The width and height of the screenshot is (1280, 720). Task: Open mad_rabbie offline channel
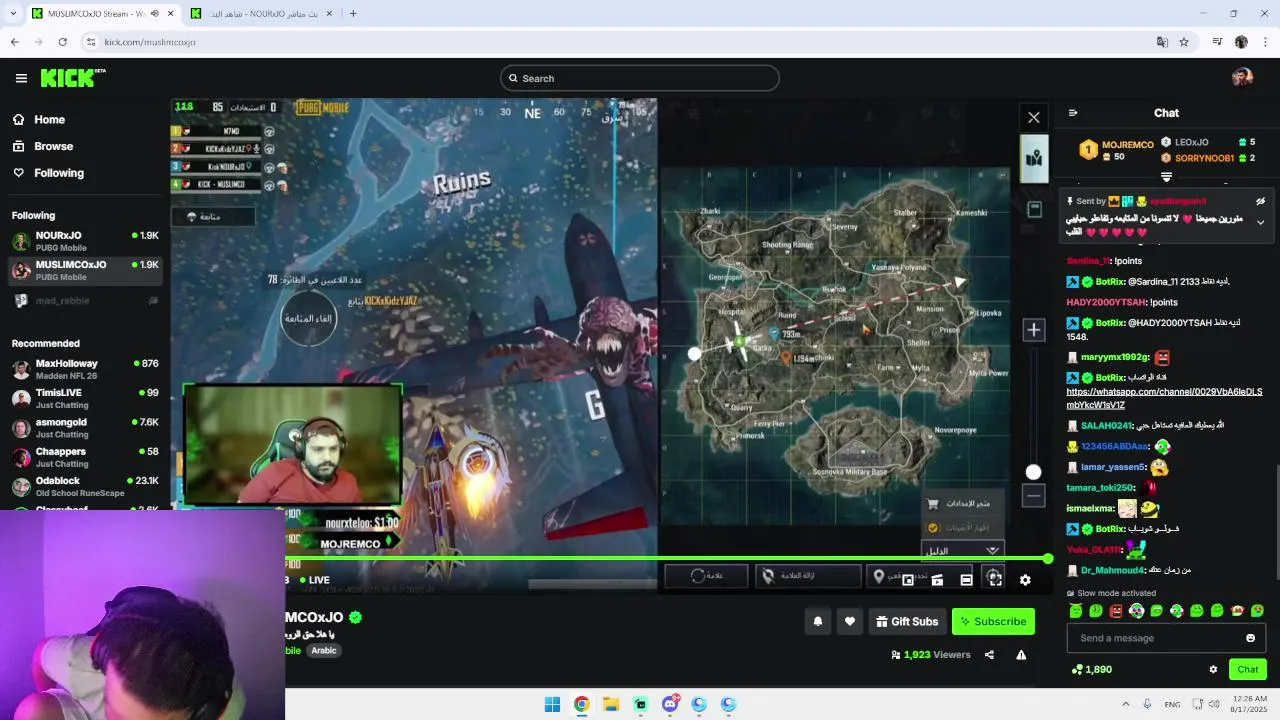click(85, 301)
